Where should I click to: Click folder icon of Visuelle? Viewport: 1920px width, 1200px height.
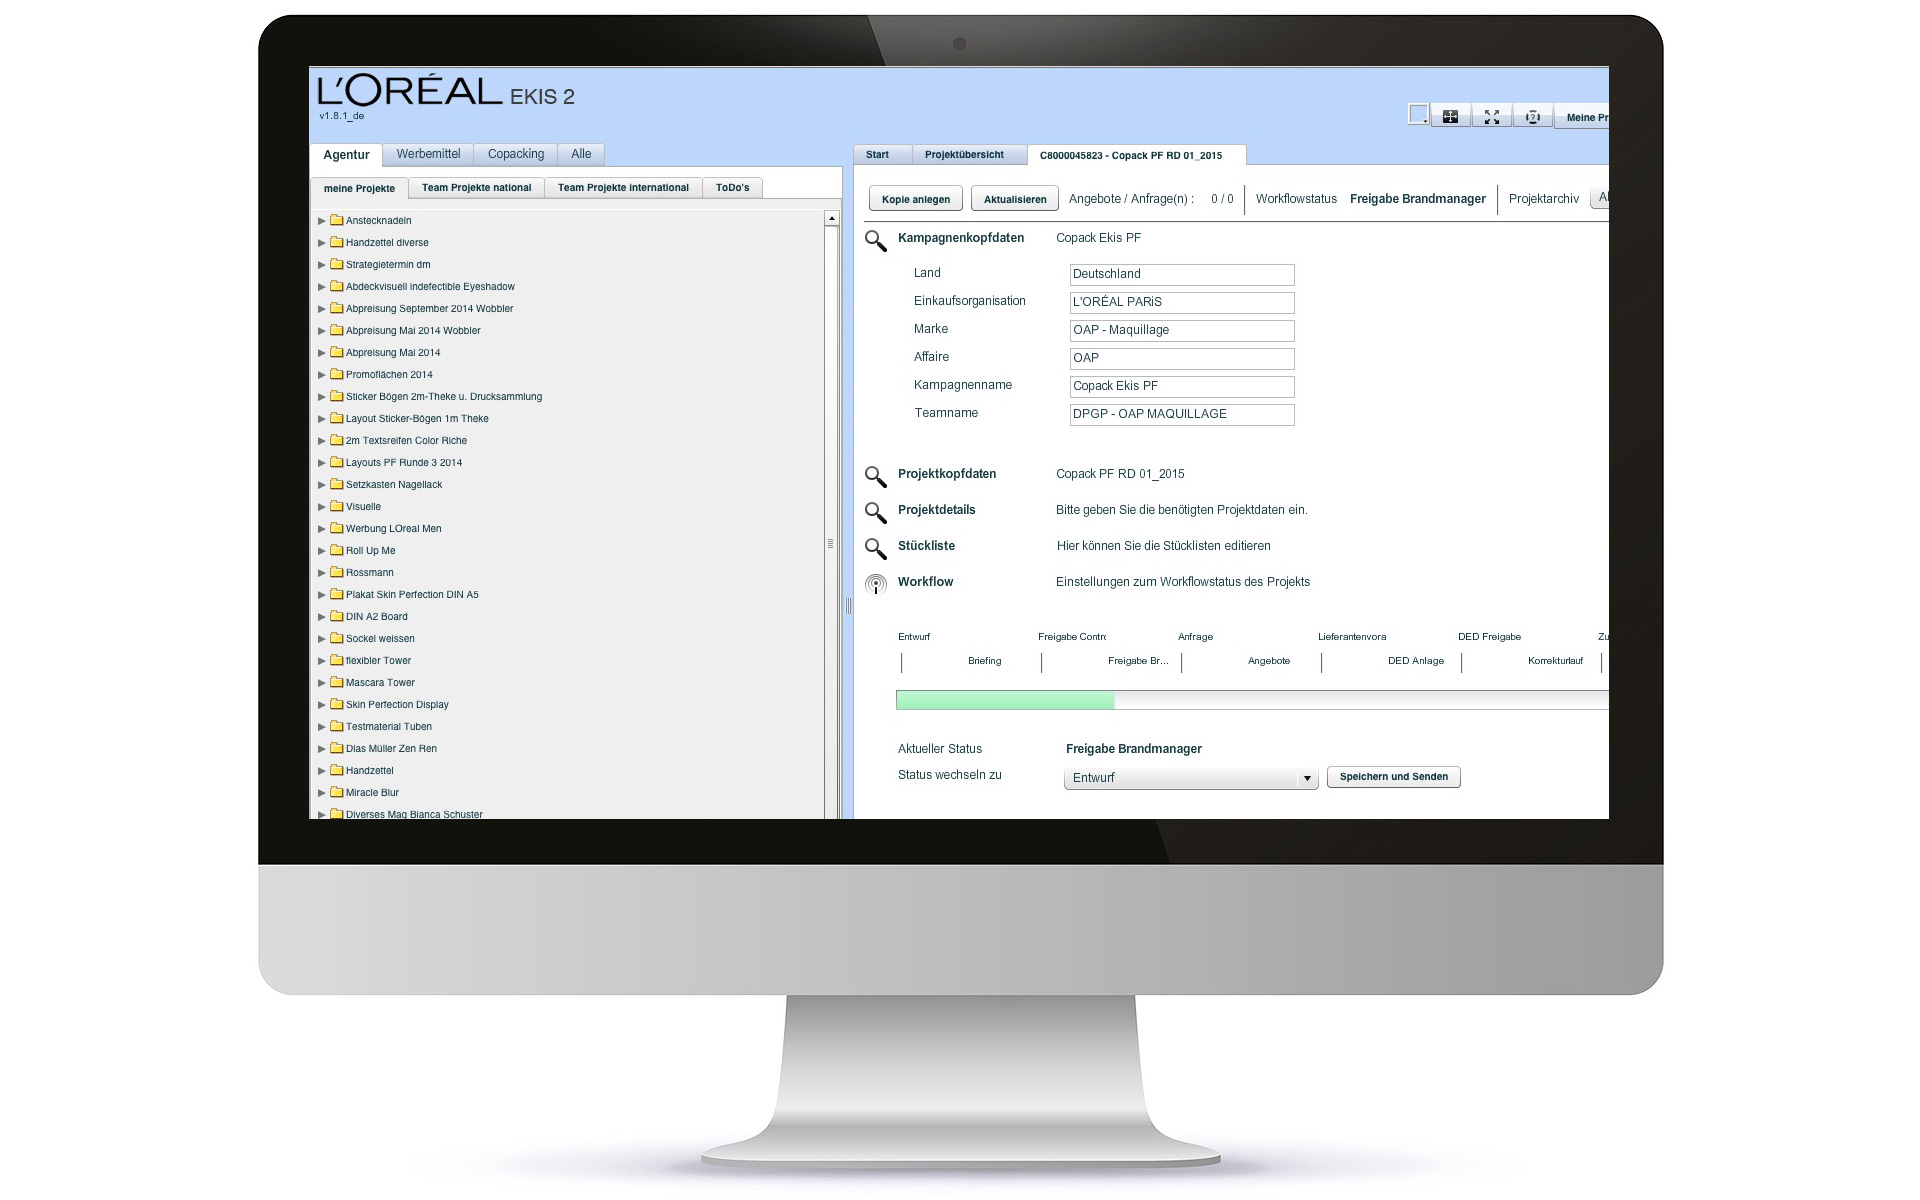[x=337, y=506]
